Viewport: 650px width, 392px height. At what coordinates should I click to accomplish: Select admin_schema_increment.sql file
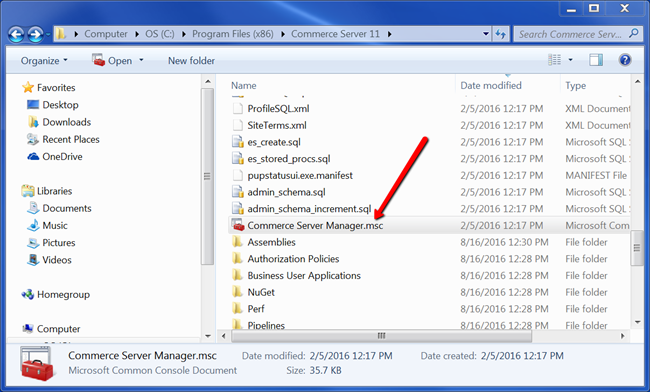[x=309, y=208]
